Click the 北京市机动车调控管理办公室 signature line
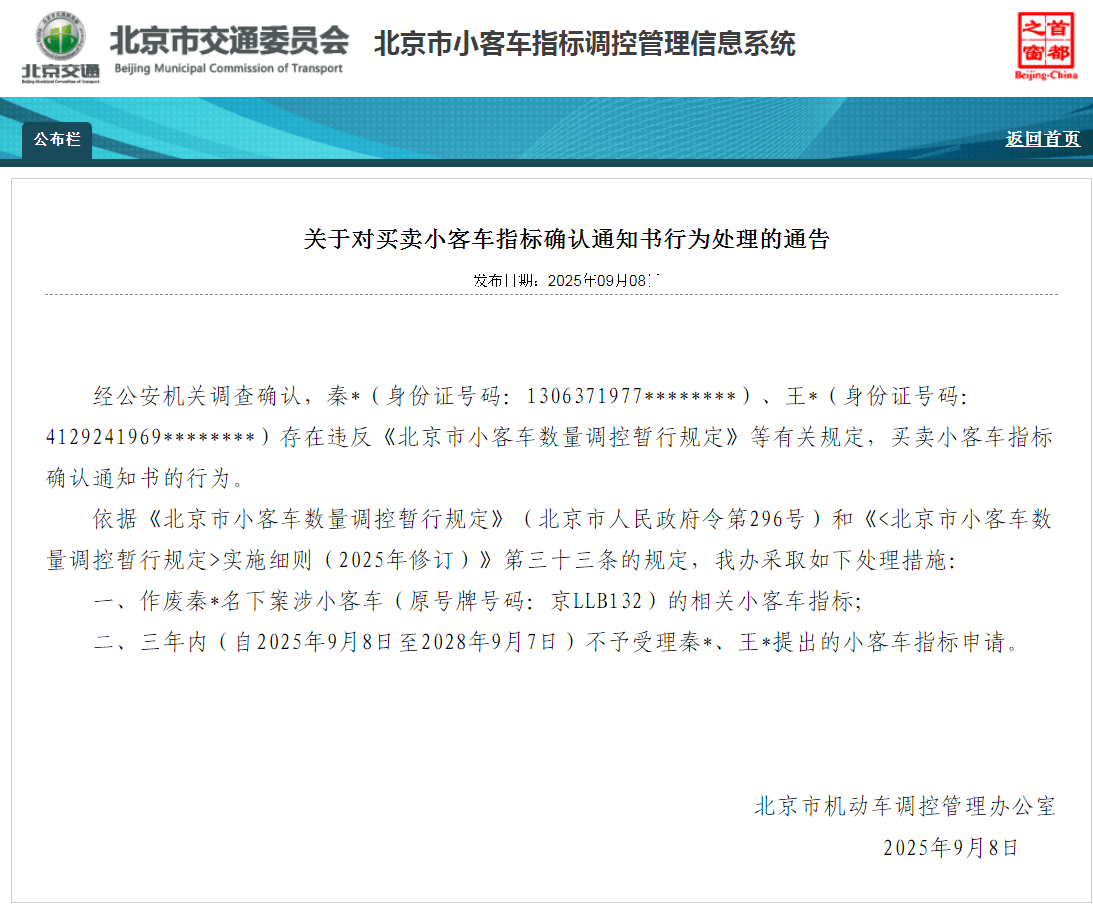Image resolution: width=1093 pixels, height=906 pixels. point(904,806)
